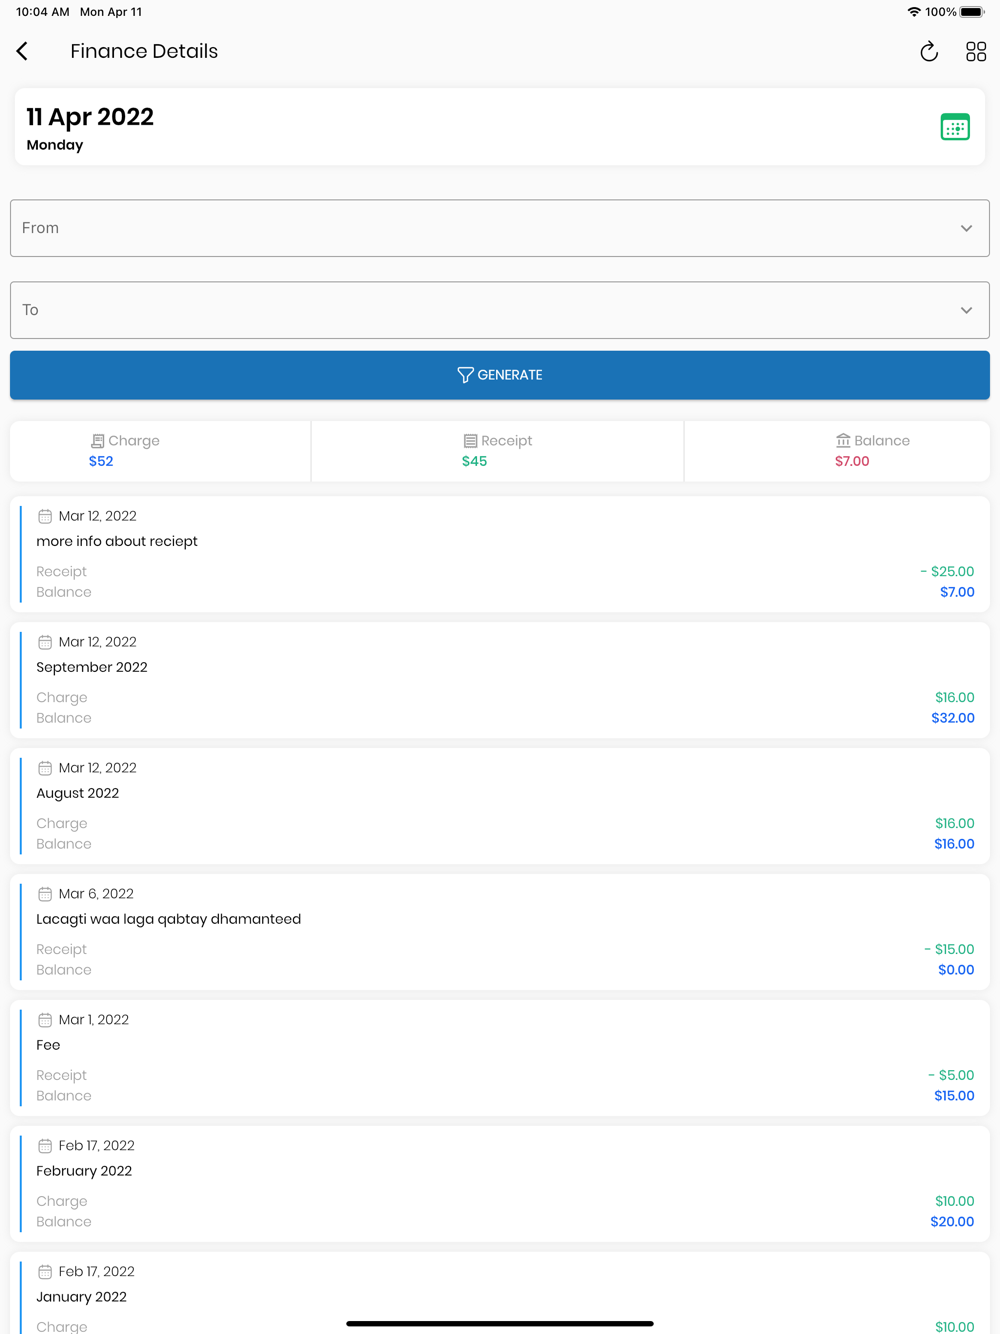Viewport: 1000px width, 1334px height.
Task: Open the February 2022 charge entry
Action: (x=500, y=1184)
